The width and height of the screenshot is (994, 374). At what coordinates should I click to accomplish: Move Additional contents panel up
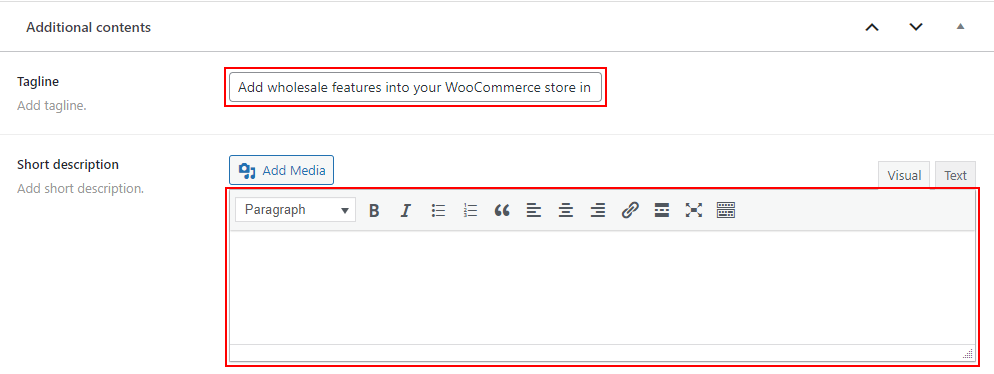point(873,27)
